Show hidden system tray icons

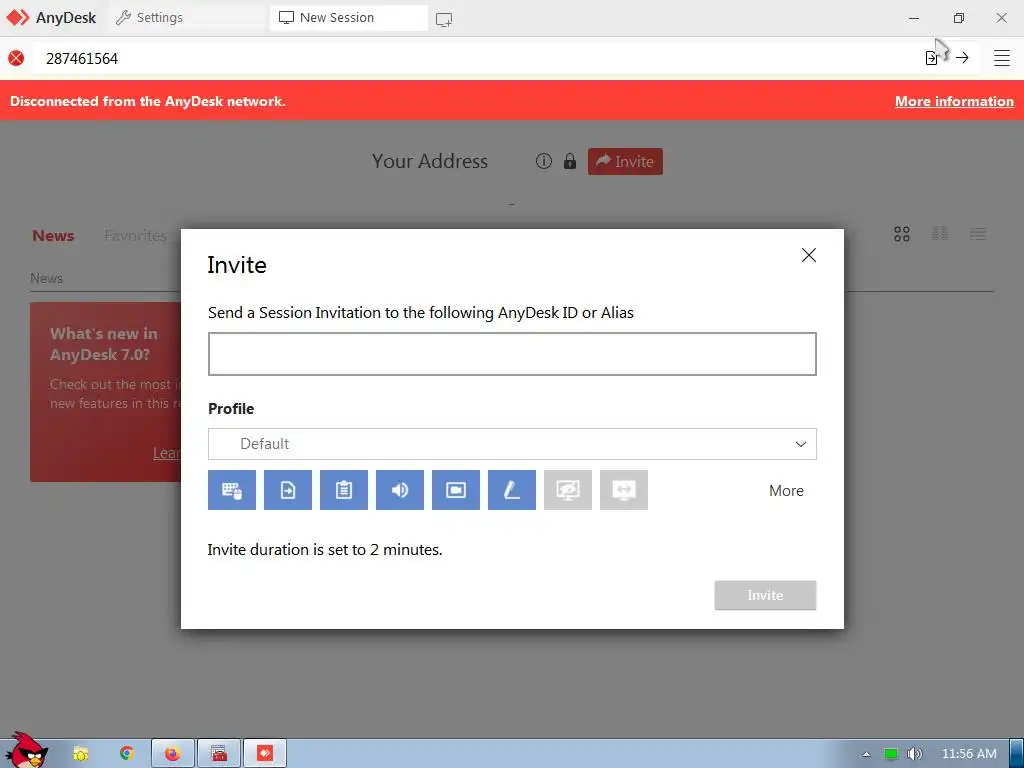pyautogui.click(x=867, y=754)
